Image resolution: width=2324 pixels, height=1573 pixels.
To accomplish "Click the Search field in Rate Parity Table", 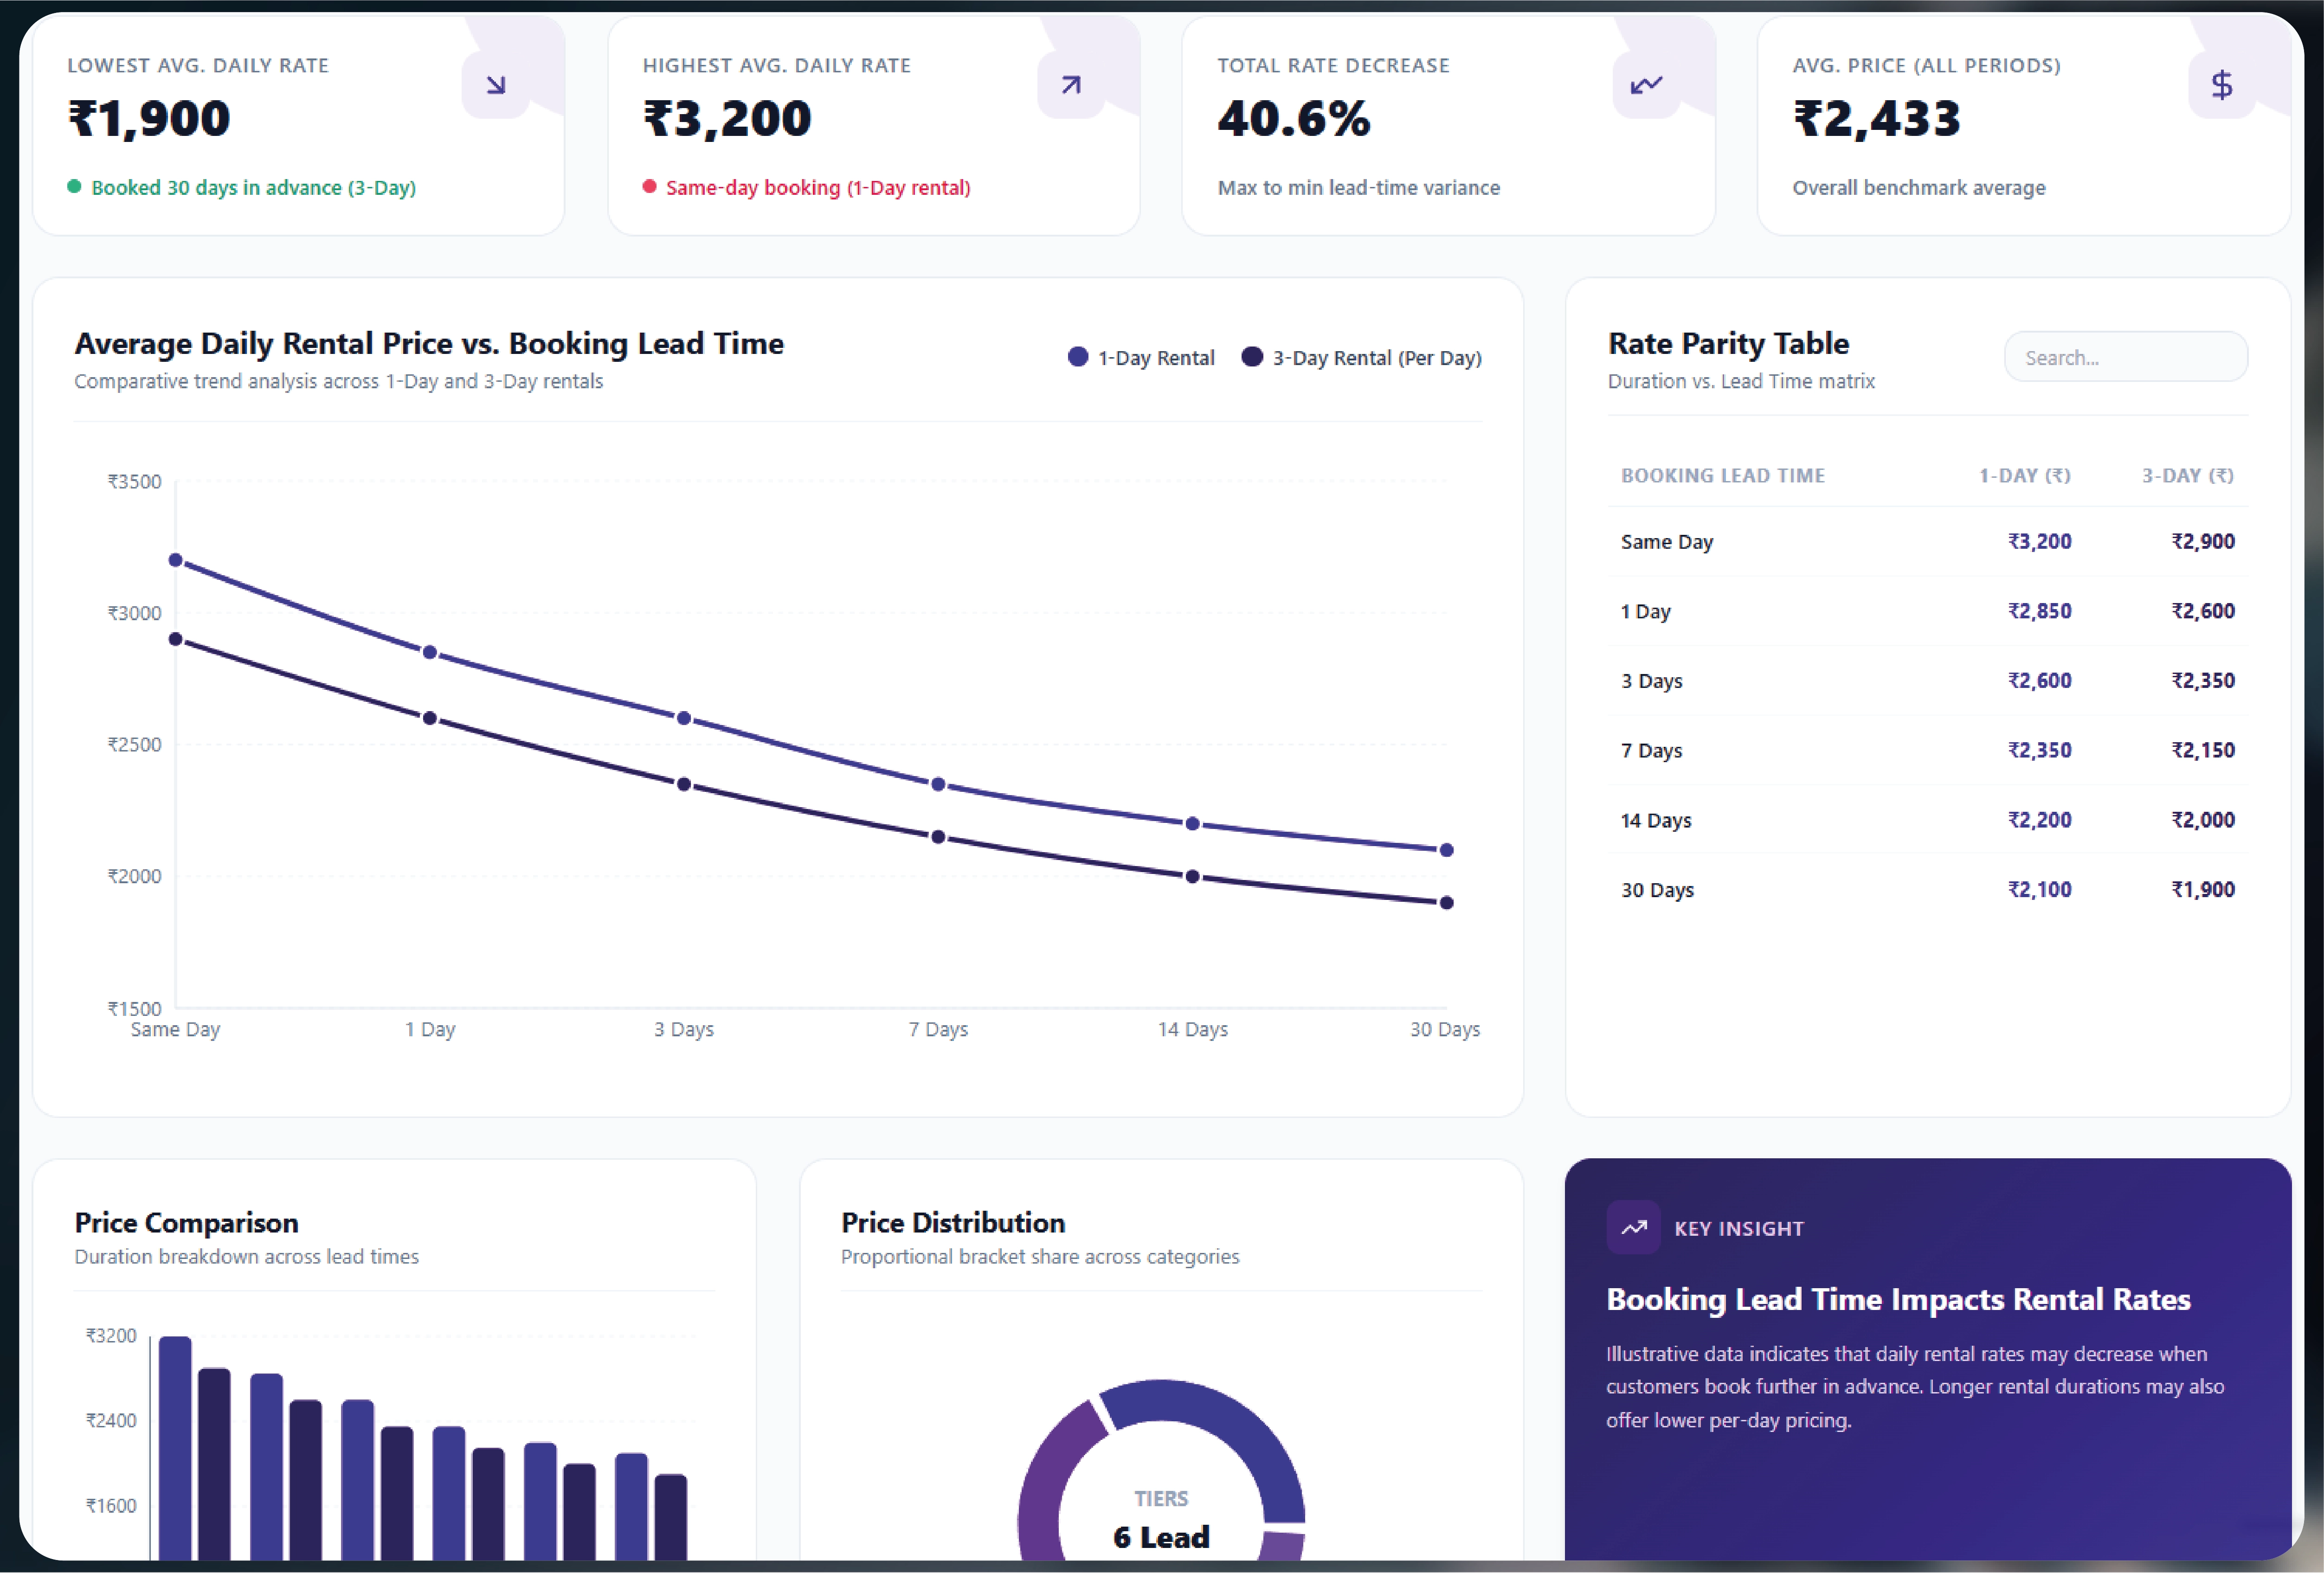I will click(2126, 357).
